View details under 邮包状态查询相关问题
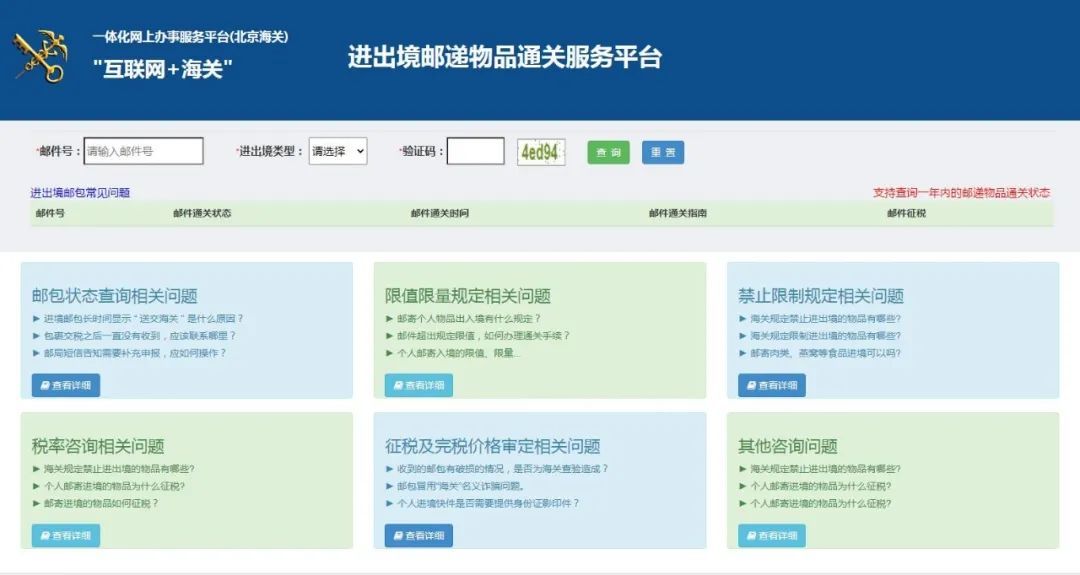Image resolution: width=1080 pixels, height=575 pixels. click(66, 385)
